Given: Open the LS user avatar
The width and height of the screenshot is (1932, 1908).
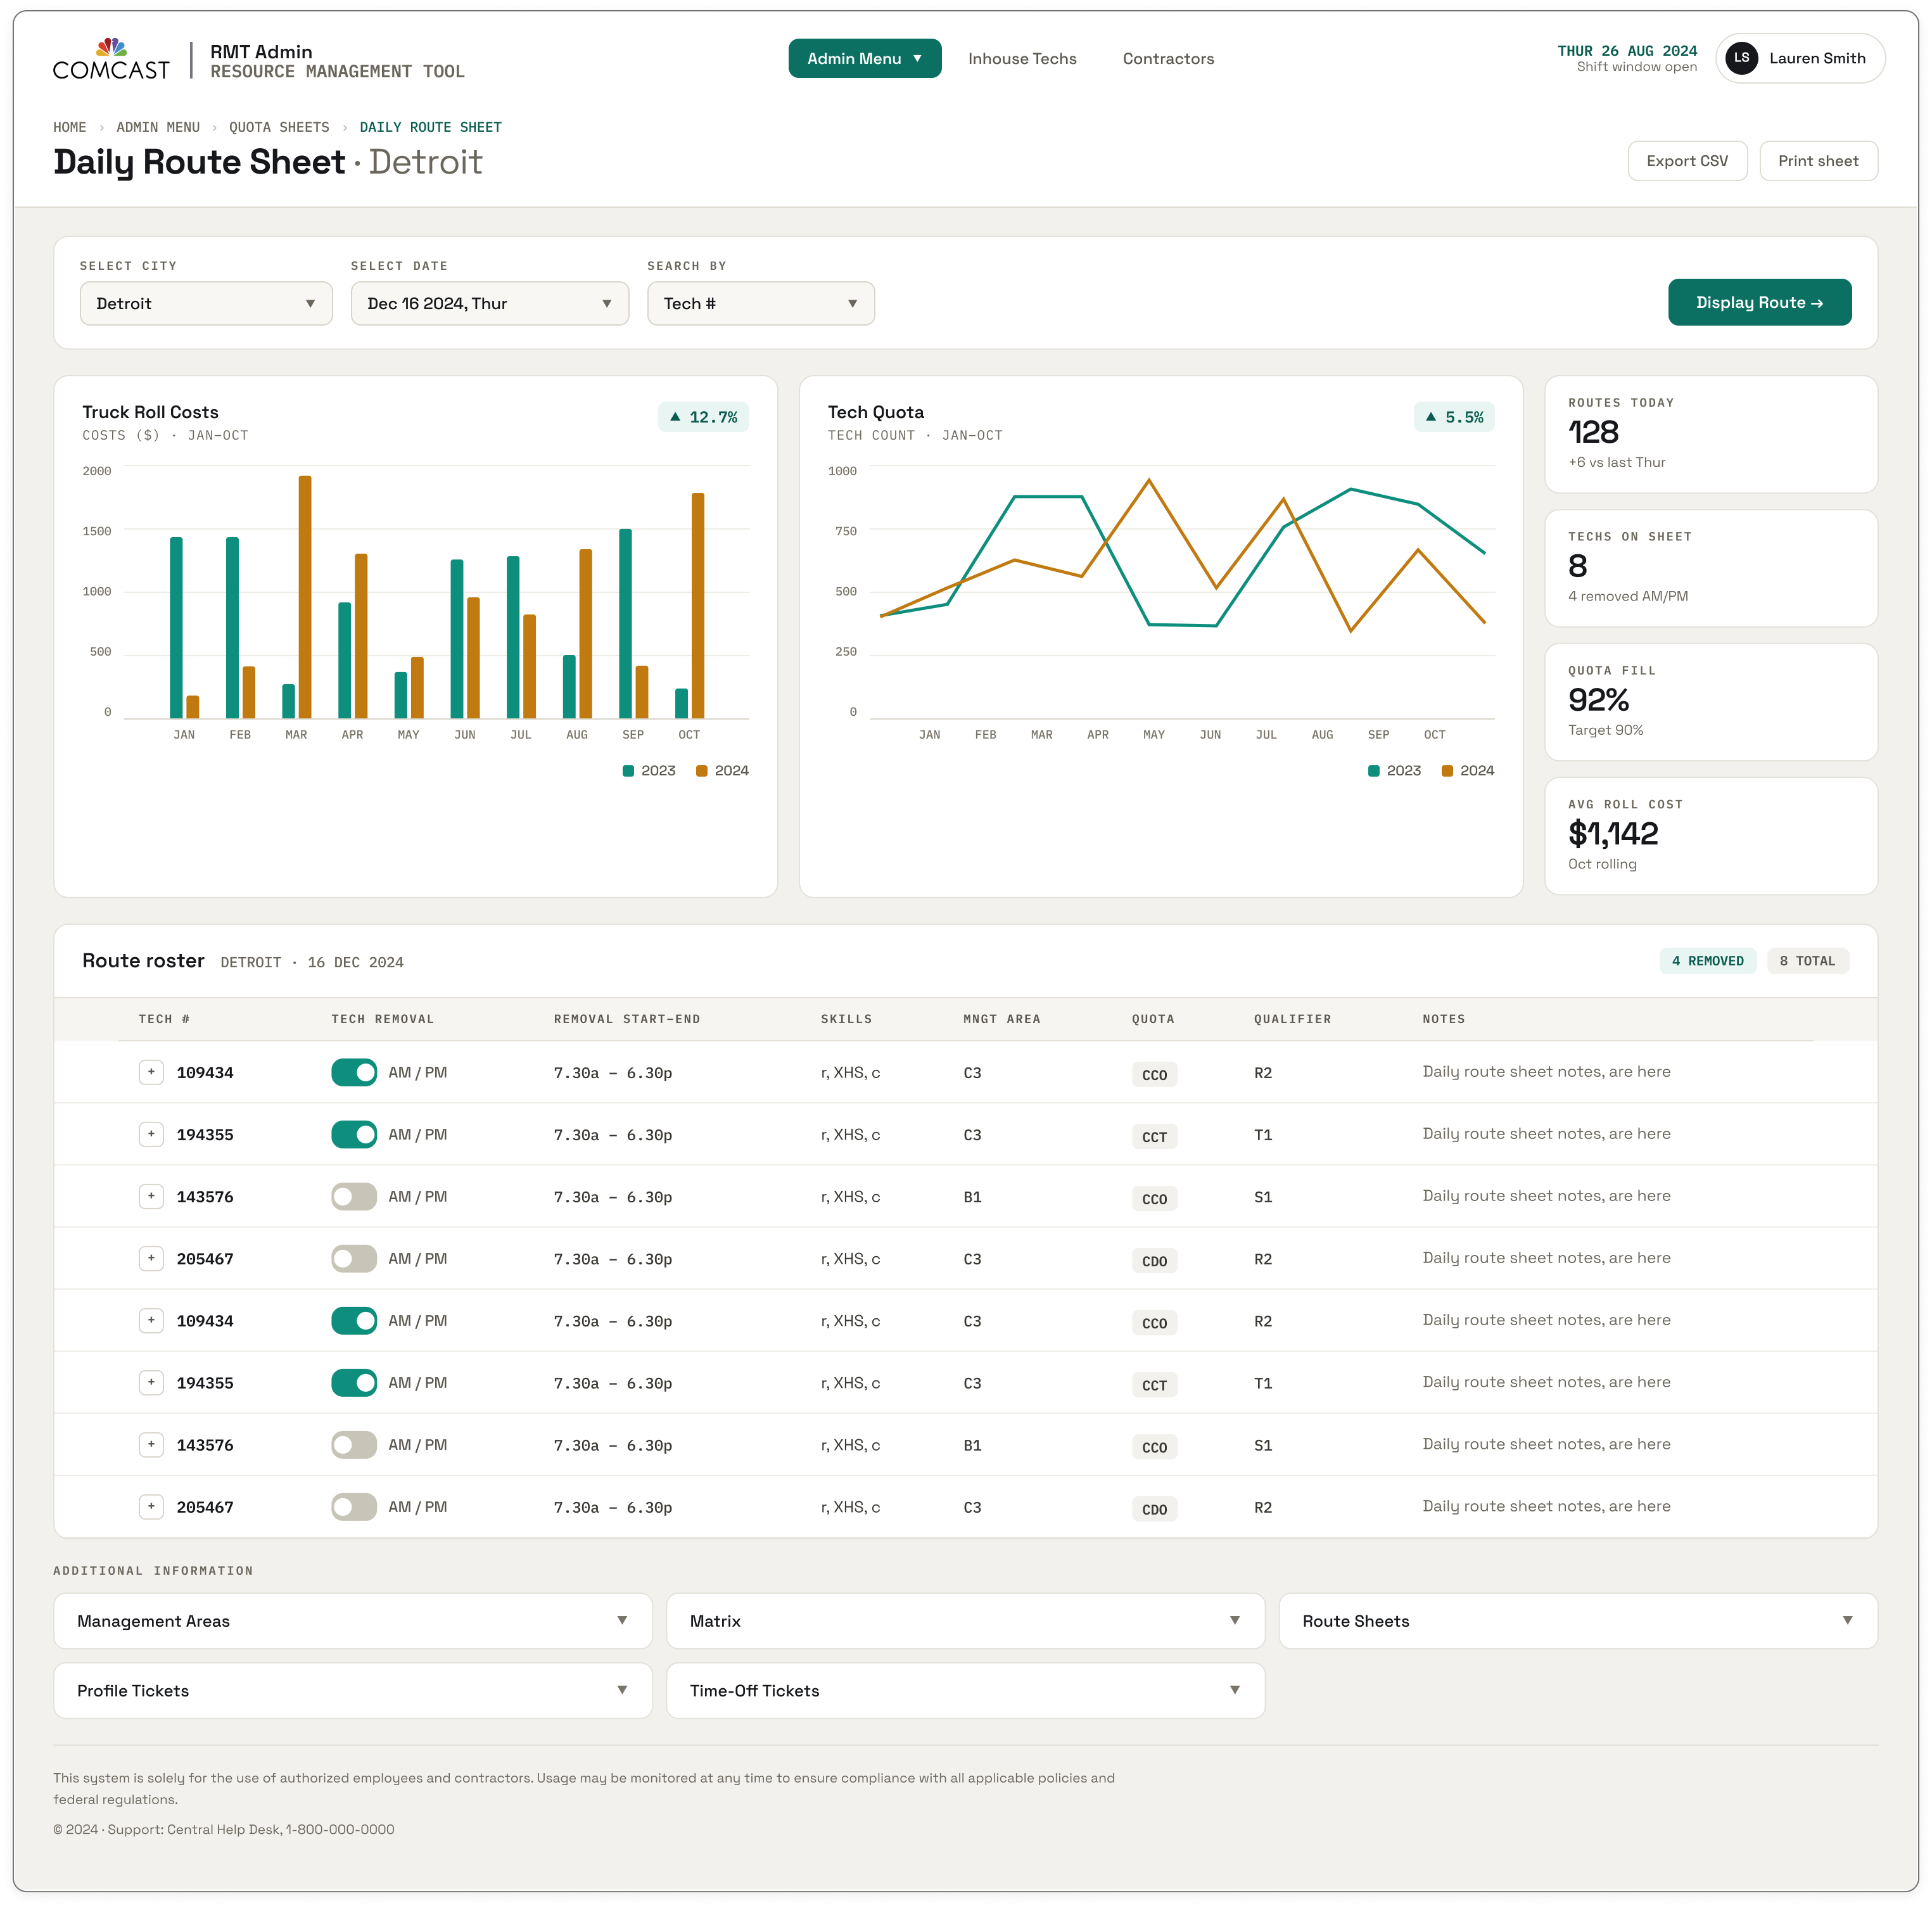Looking at the screenshot, I should 1741,58.
